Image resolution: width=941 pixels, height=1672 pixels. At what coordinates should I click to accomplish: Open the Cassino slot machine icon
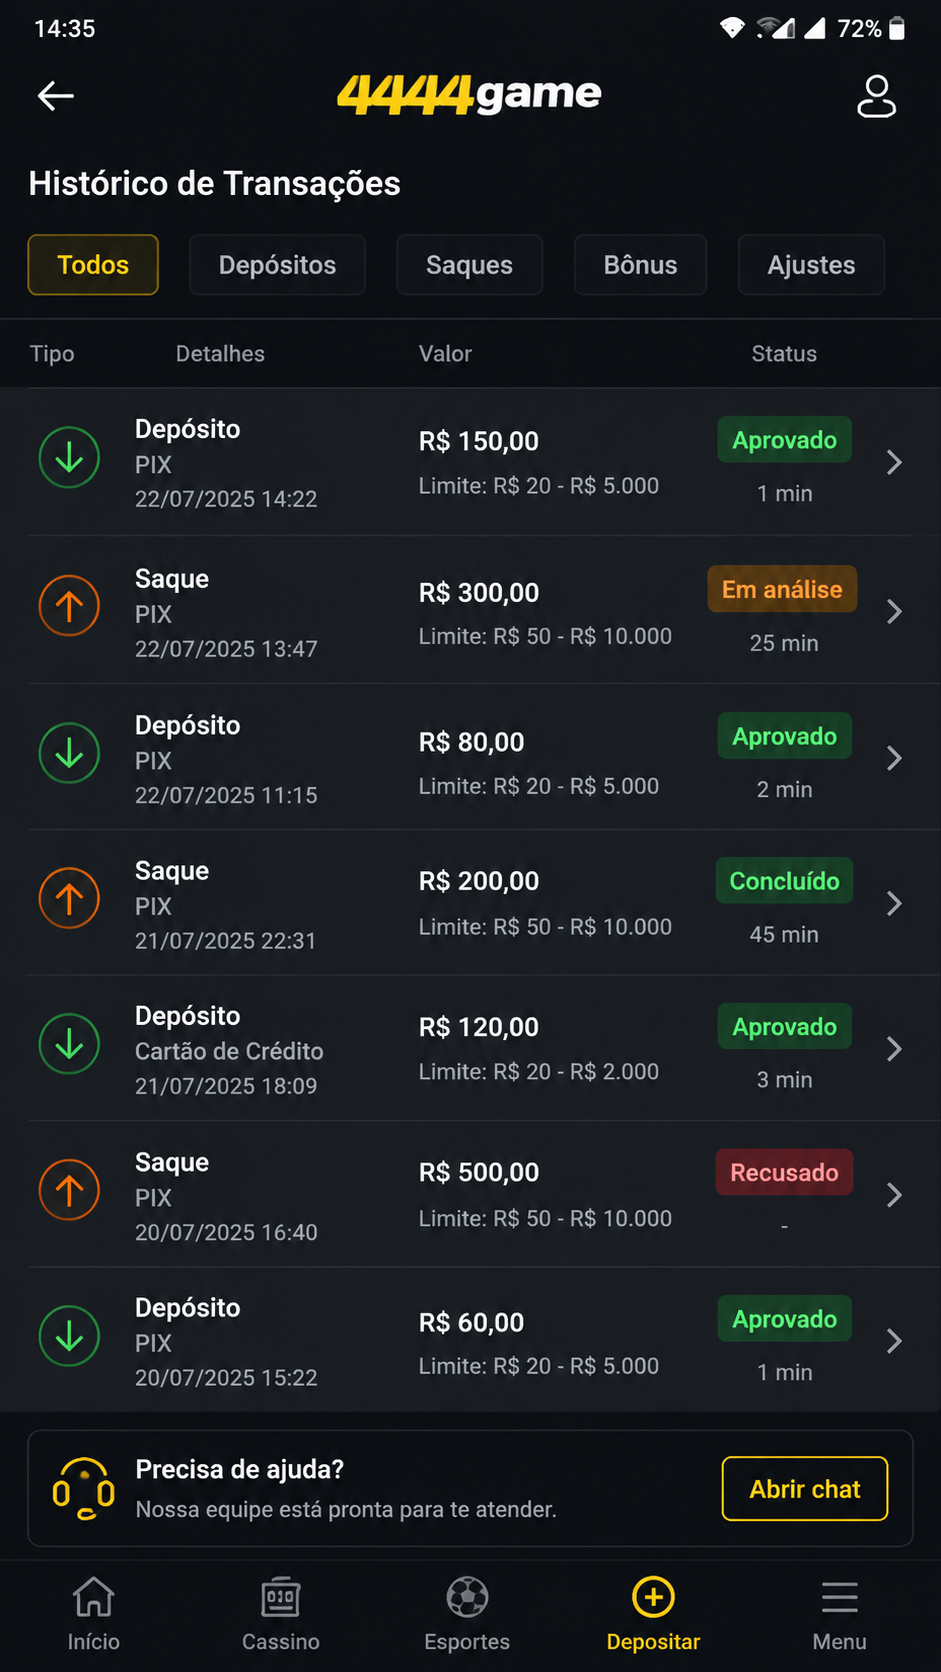pos(281,1597)
